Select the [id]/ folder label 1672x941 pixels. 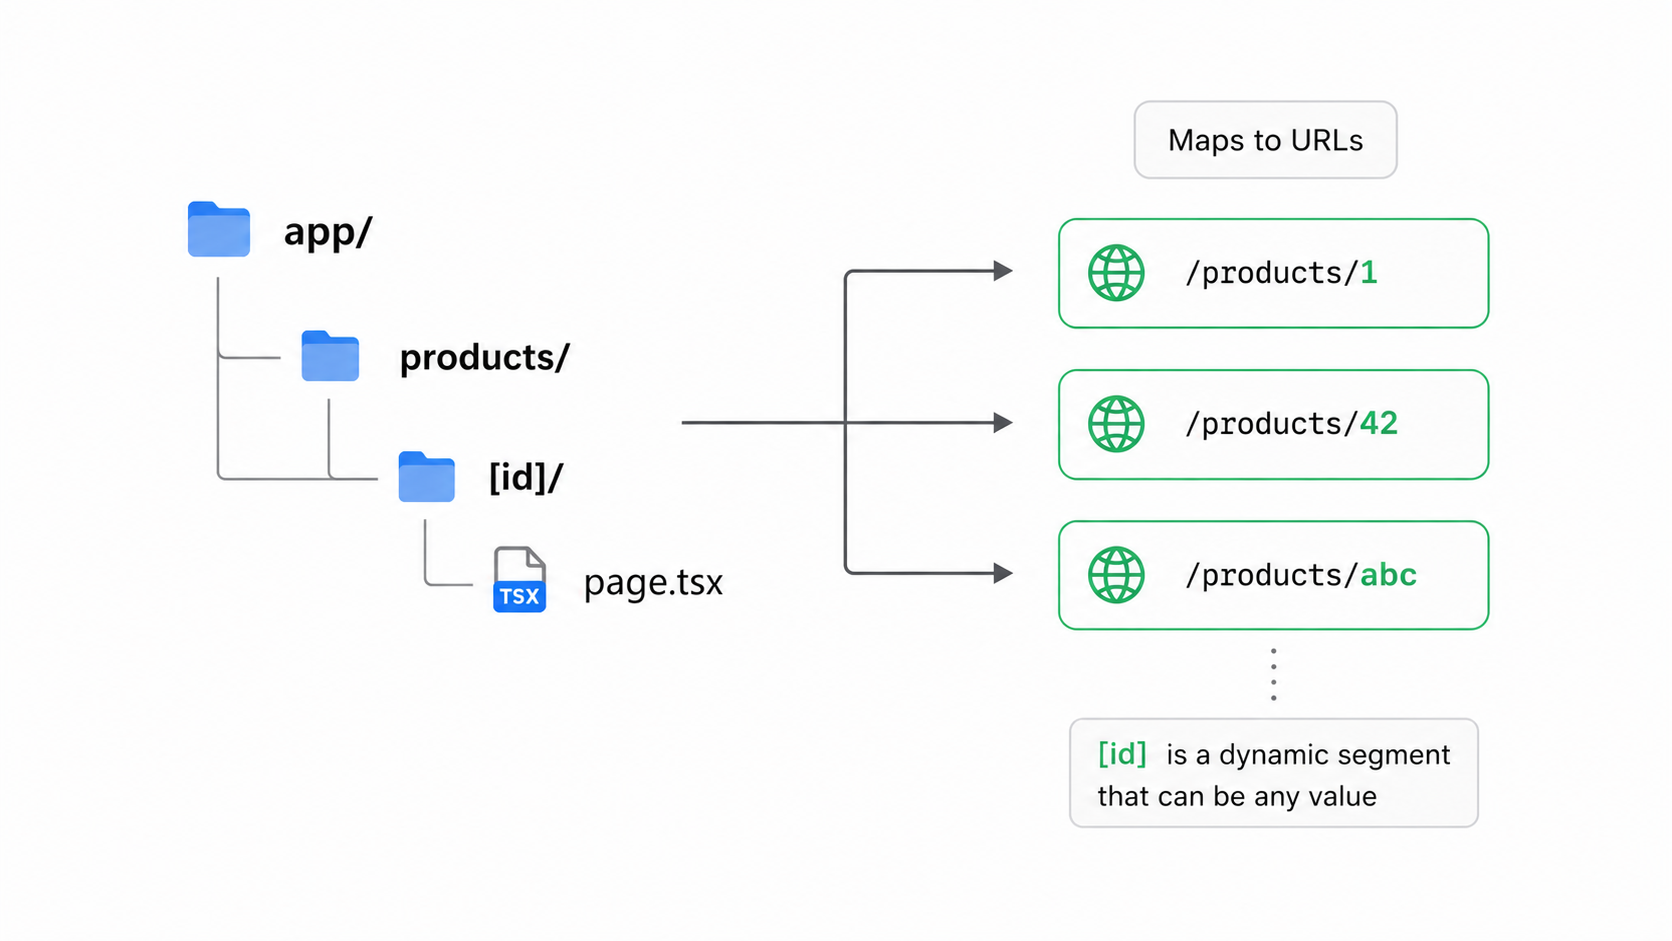tap(526, 477)
